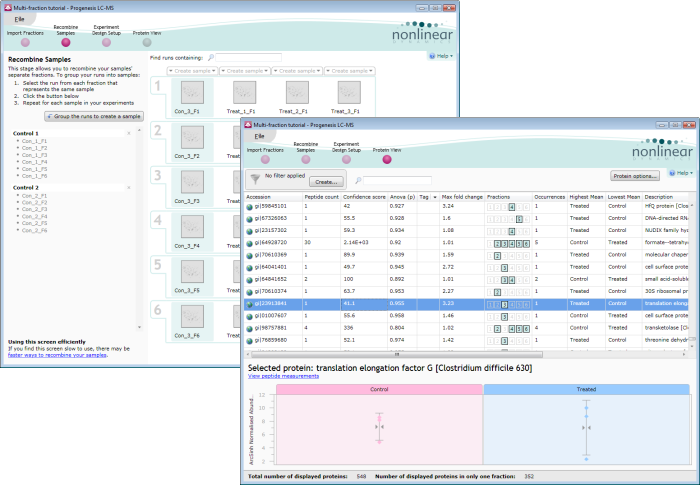Click the Find runs containing input field

[x=249, y=58]
